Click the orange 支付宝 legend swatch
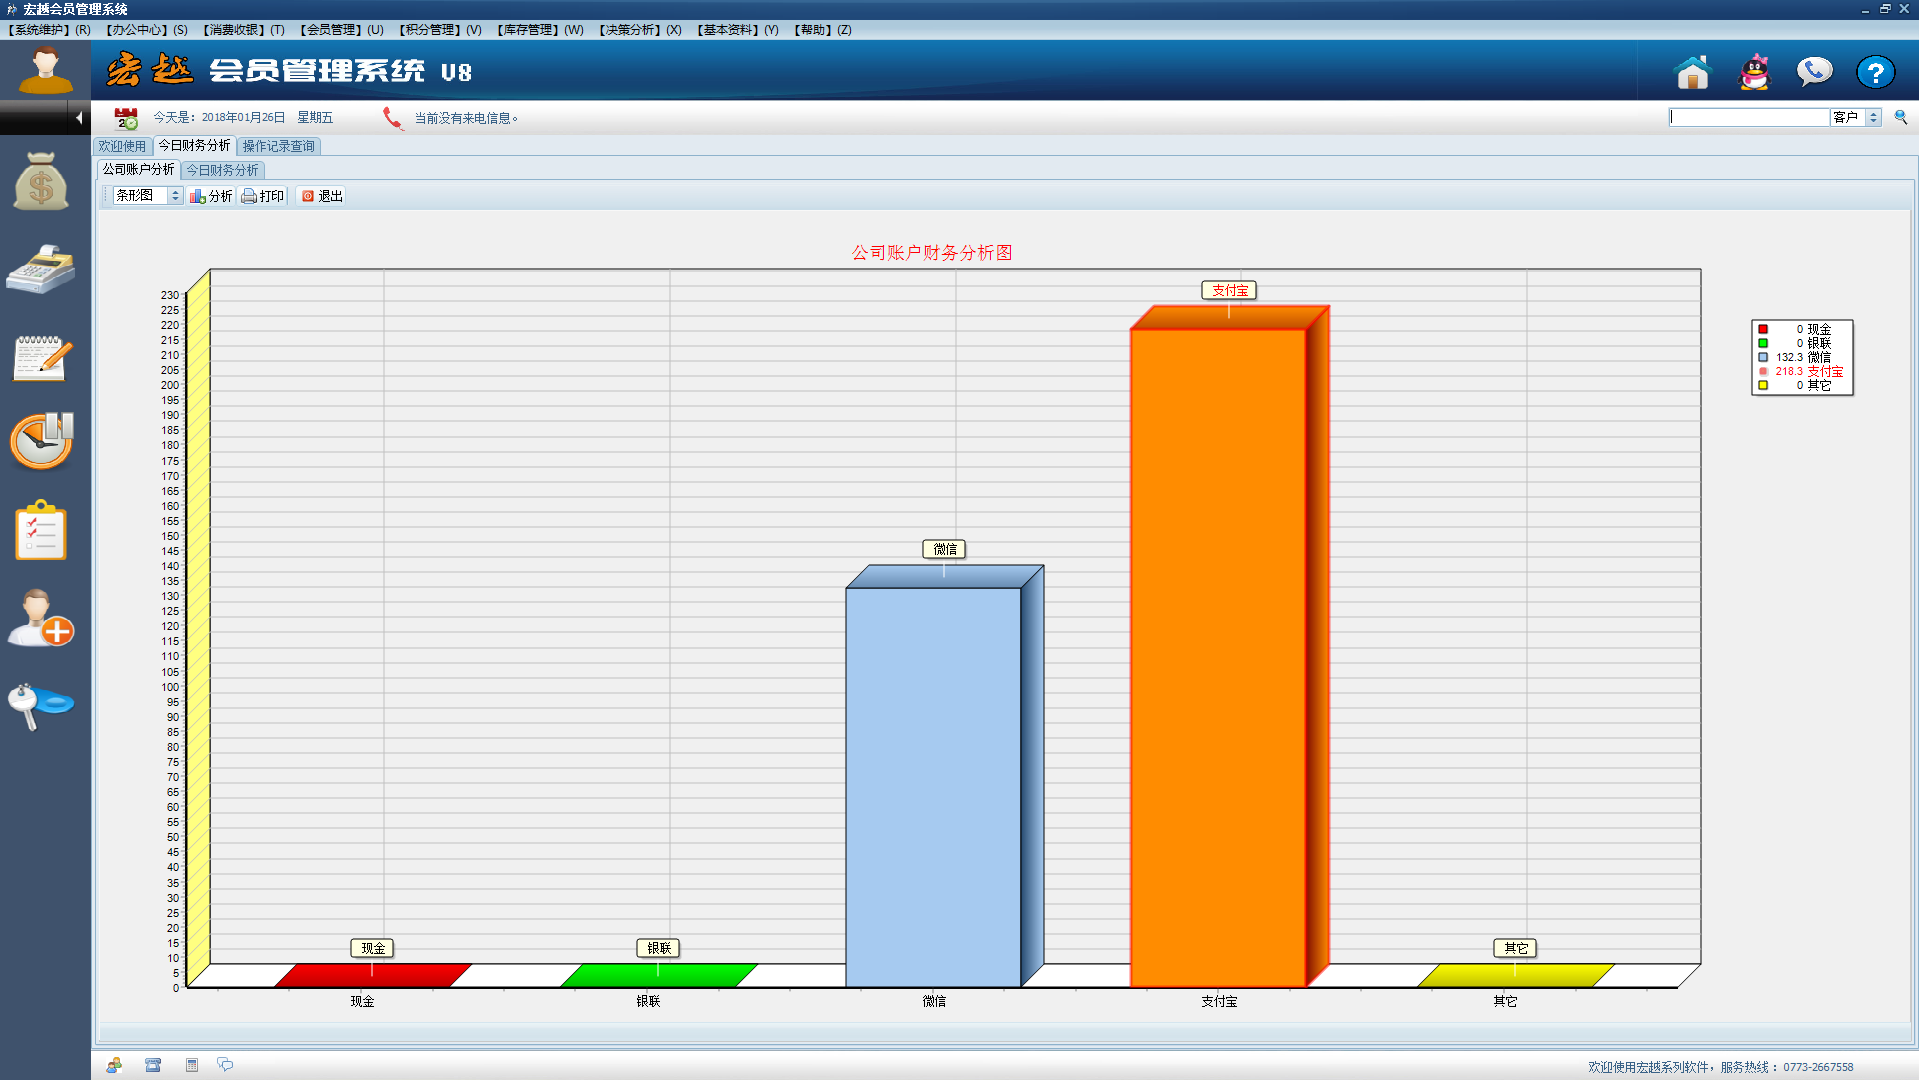This screenshot has width=1919, height=1080. click(x=1763, y=371)
